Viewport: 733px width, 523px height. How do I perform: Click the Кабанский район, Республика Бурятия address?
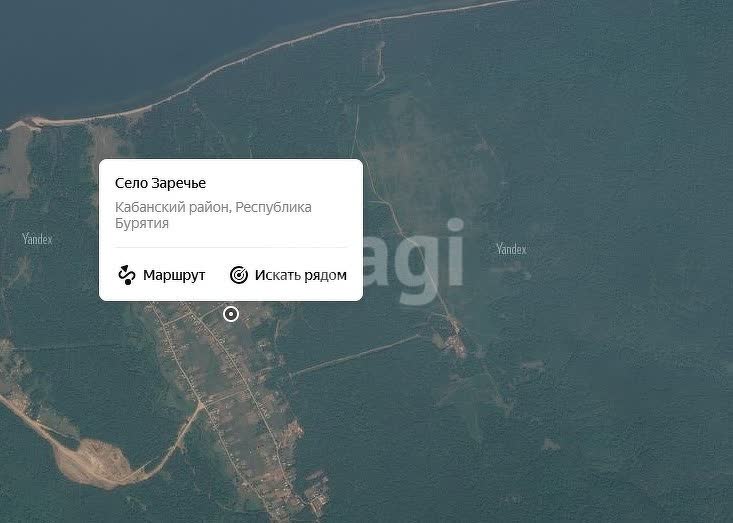[x=213, y=215]
